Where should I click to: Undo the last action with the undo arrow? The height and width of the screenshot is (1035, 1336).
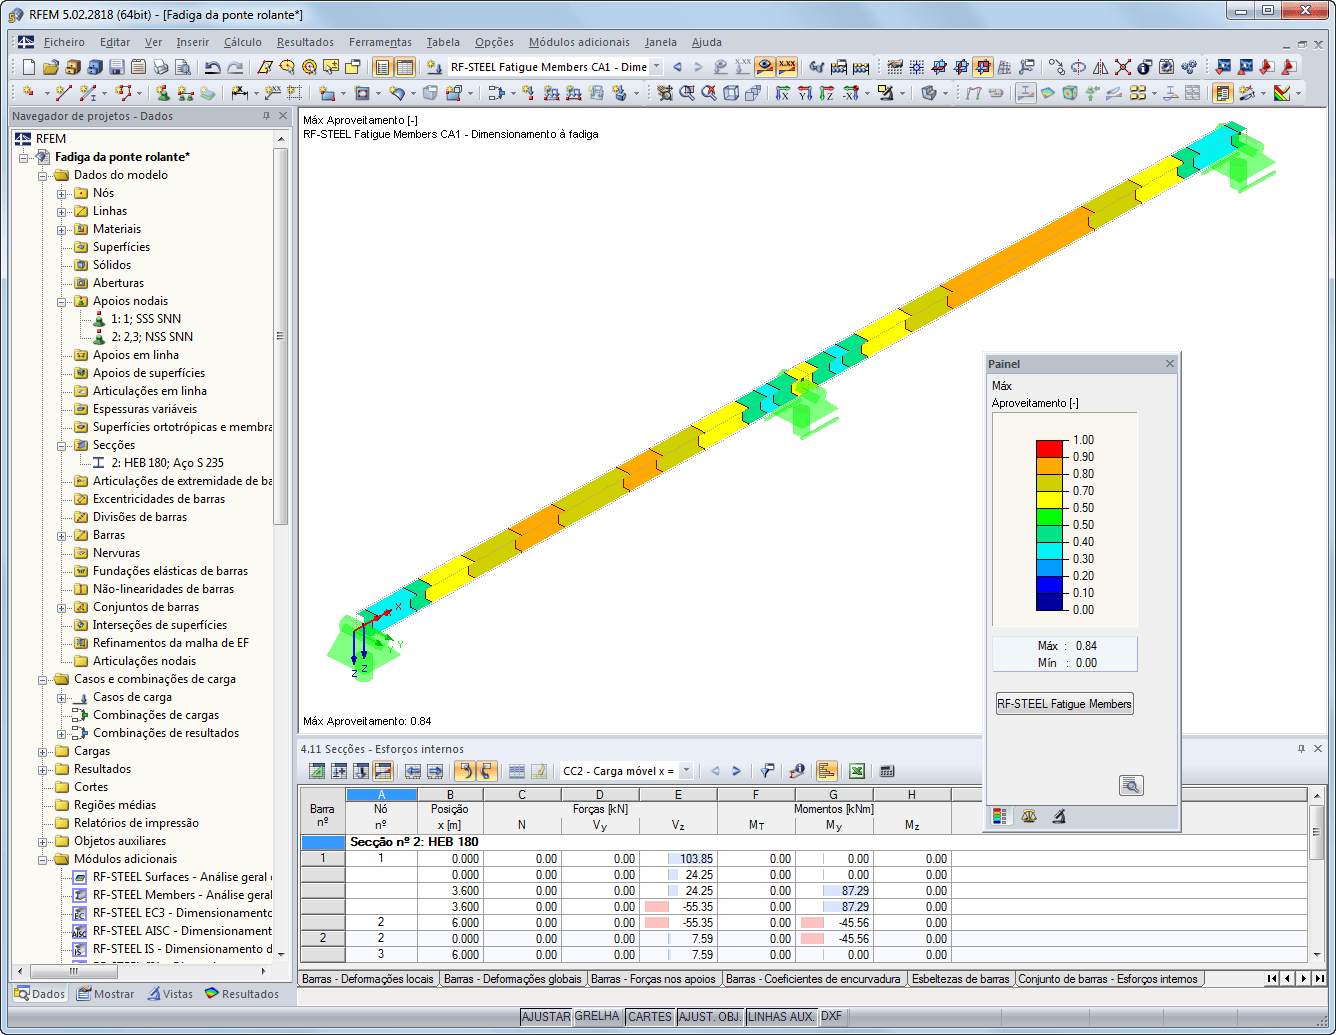tap(213, 67)
